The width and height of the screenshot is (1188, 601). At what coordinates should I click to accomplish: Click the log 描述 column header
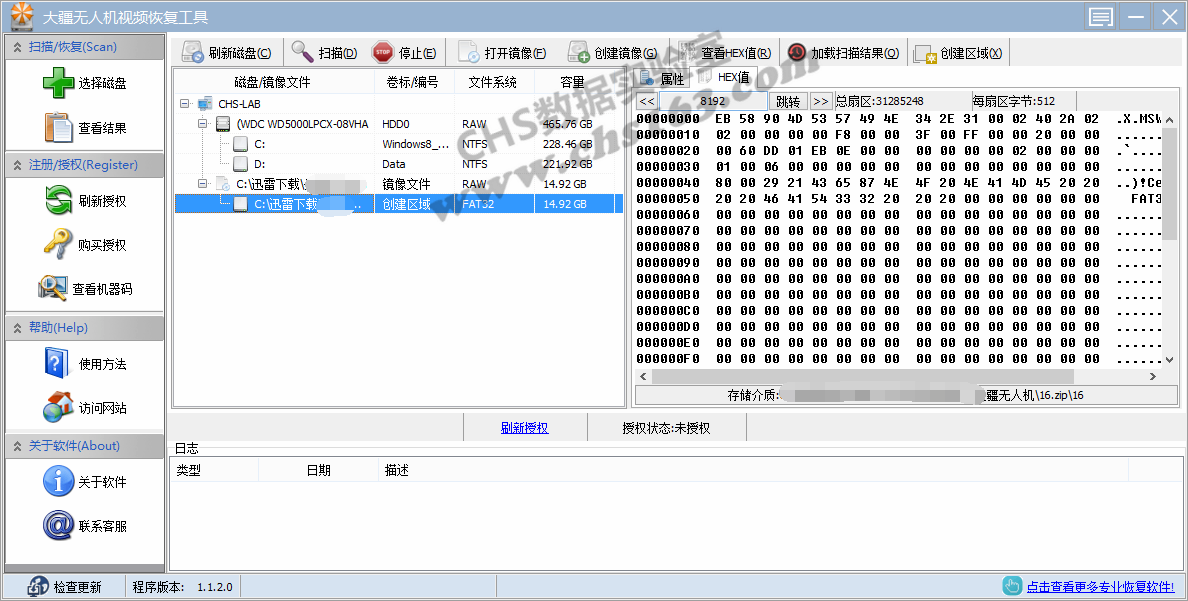pyautogui.click(x=753, y=471)
